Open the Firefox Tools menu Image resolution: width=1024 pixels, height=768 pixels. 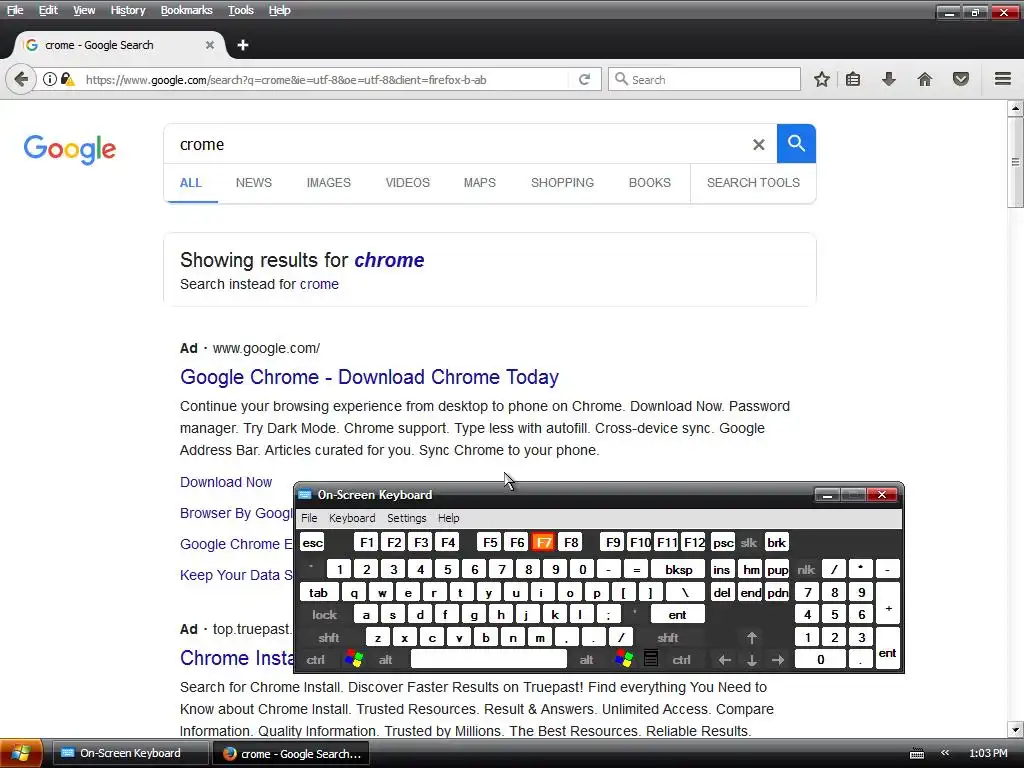[241, 10]
